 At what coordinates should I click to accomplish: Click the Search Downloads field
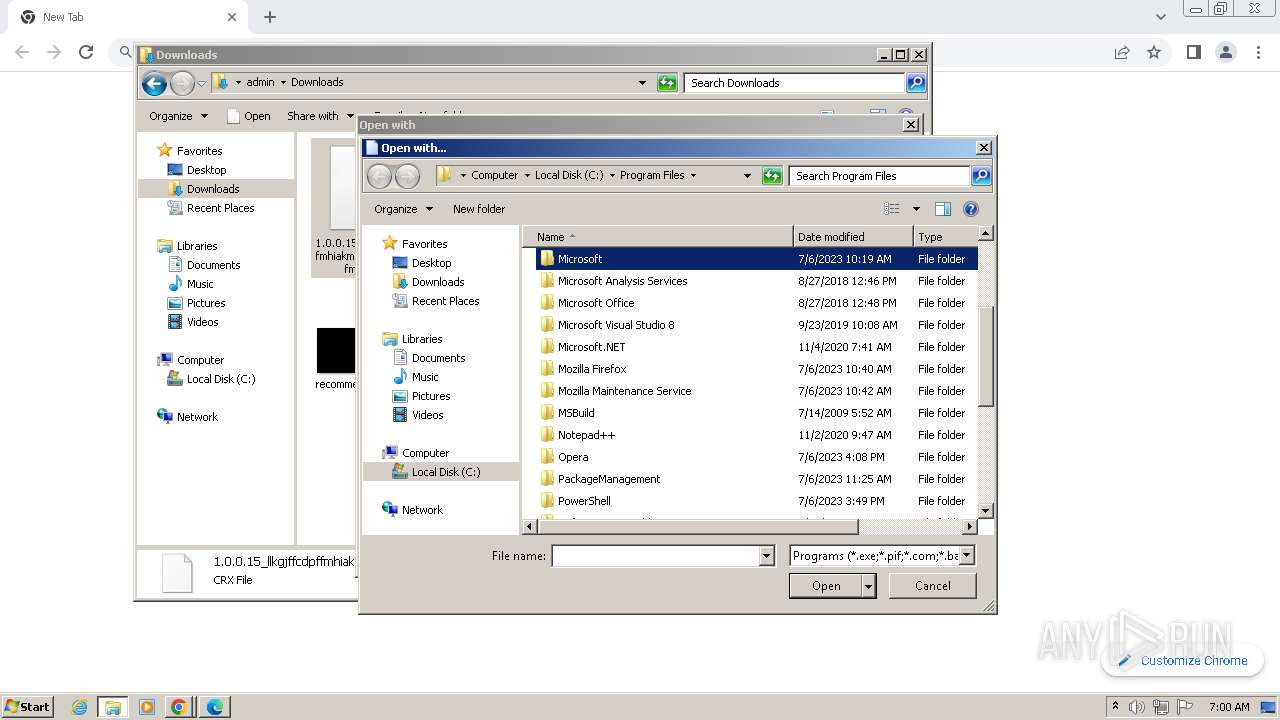[795, 83]
